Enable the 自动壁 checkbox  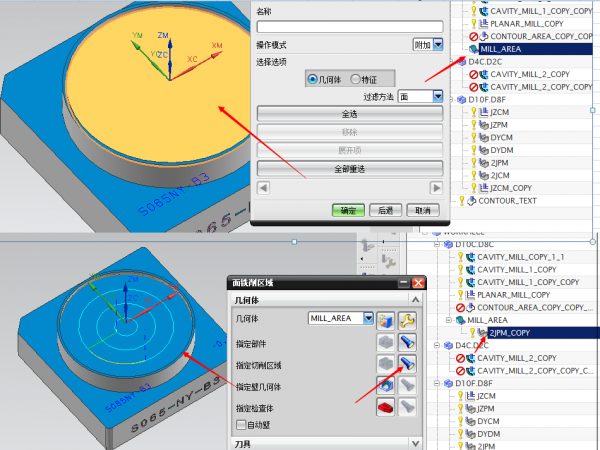click(241, 425)
